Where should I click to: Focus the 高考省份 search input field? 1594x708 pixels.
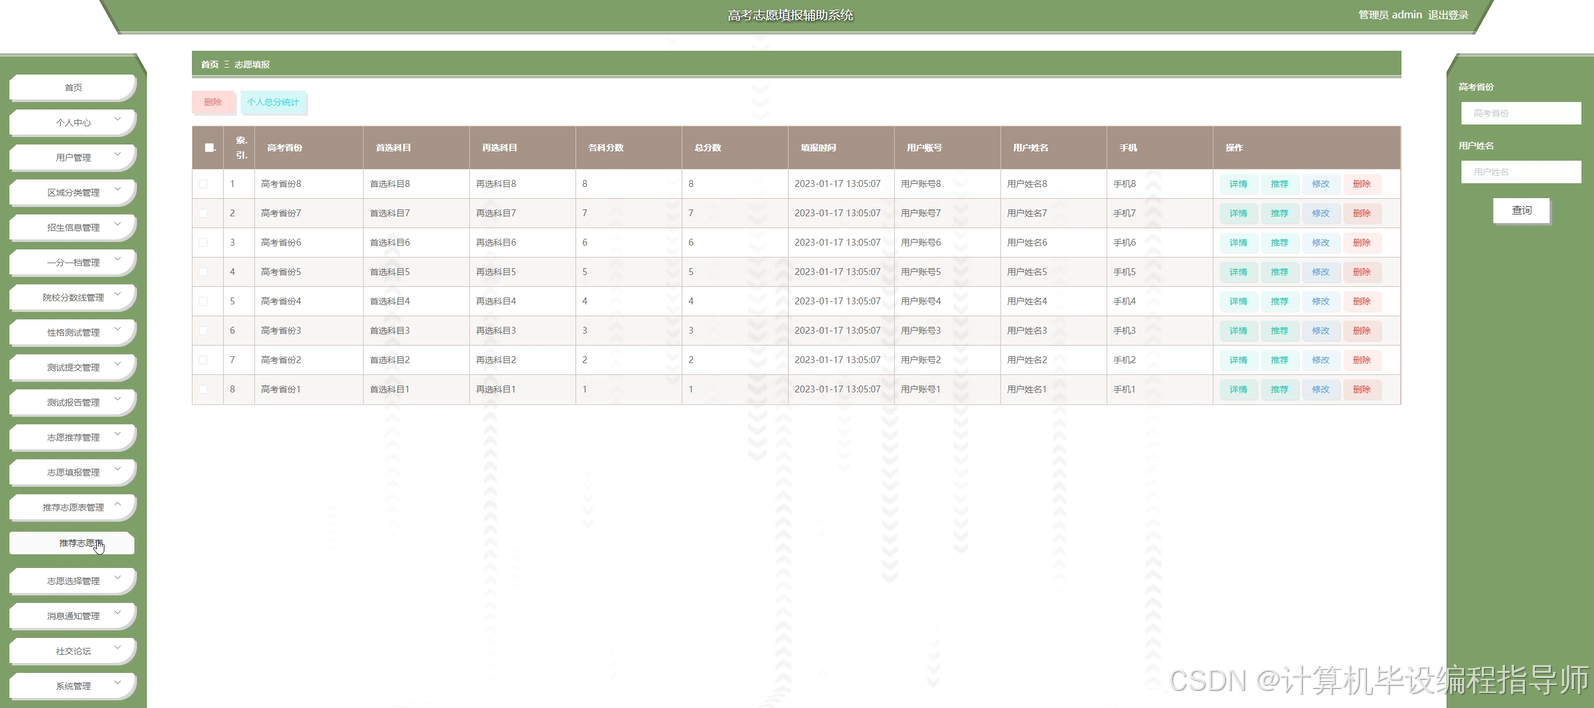point(1520,113)
